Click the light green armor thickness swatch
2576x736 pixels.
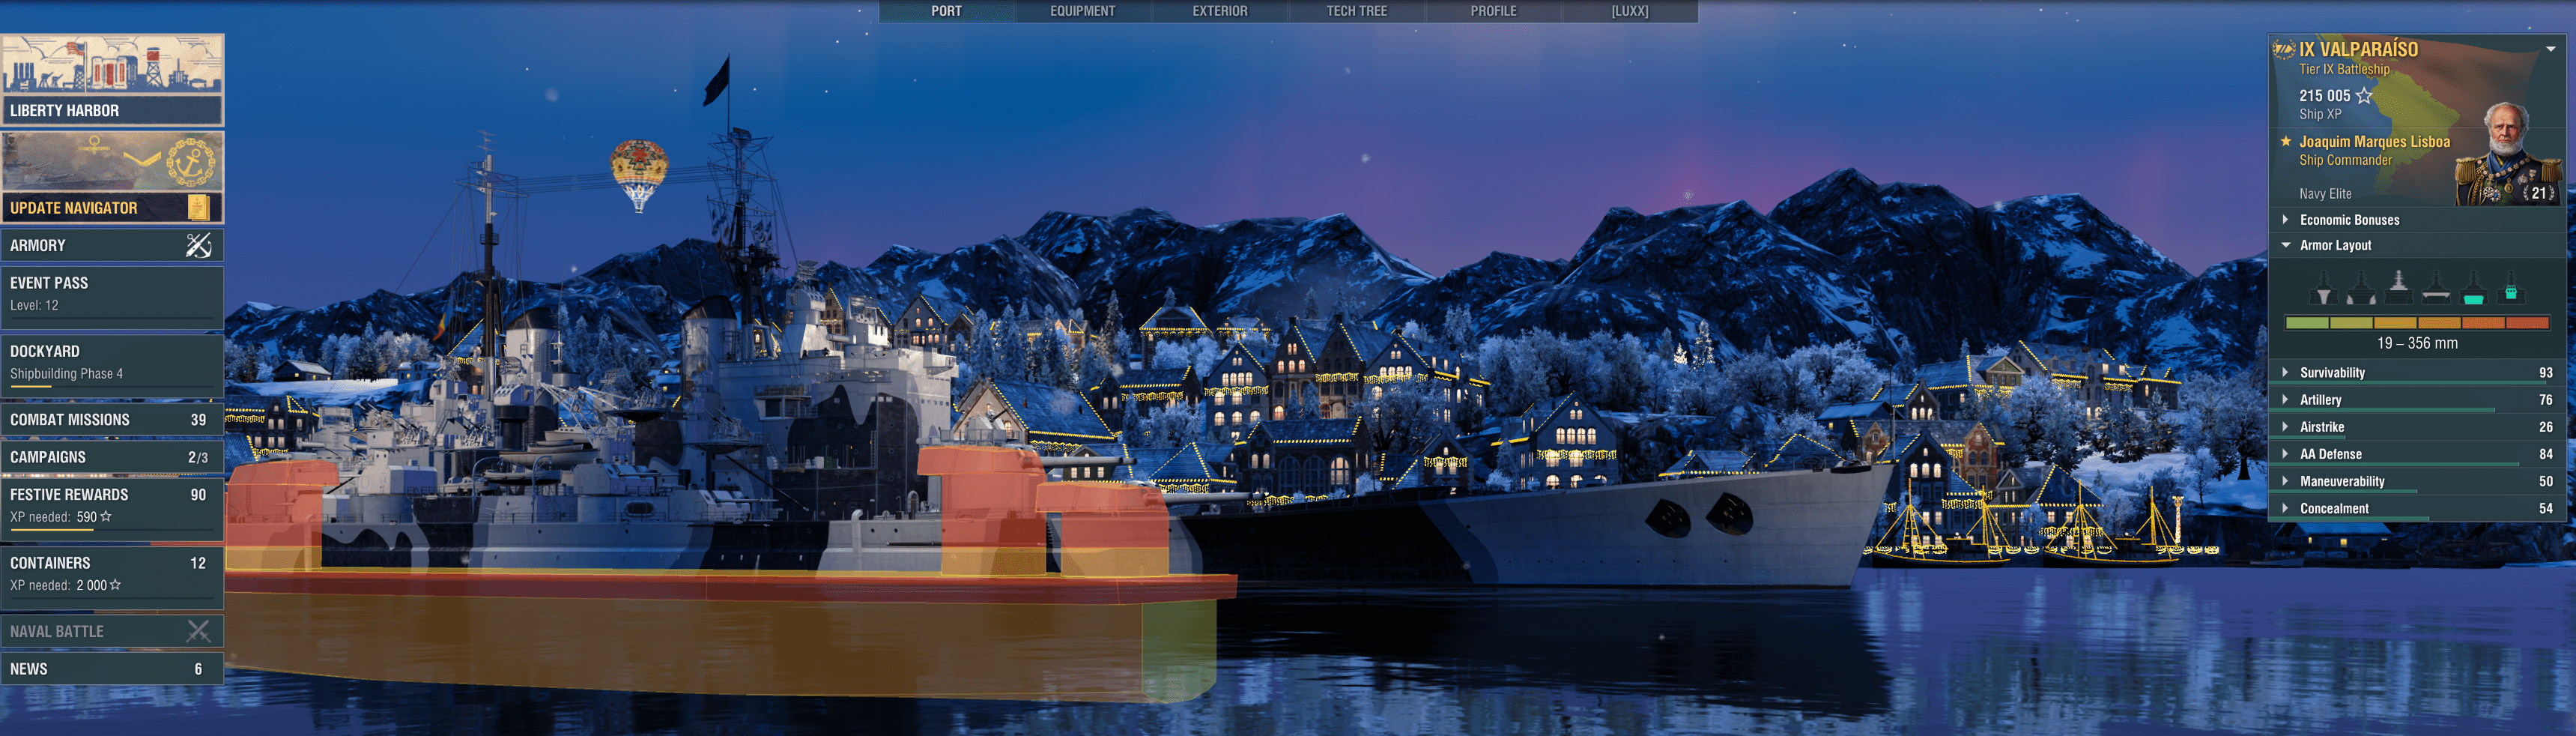(x=2307, y=323)
